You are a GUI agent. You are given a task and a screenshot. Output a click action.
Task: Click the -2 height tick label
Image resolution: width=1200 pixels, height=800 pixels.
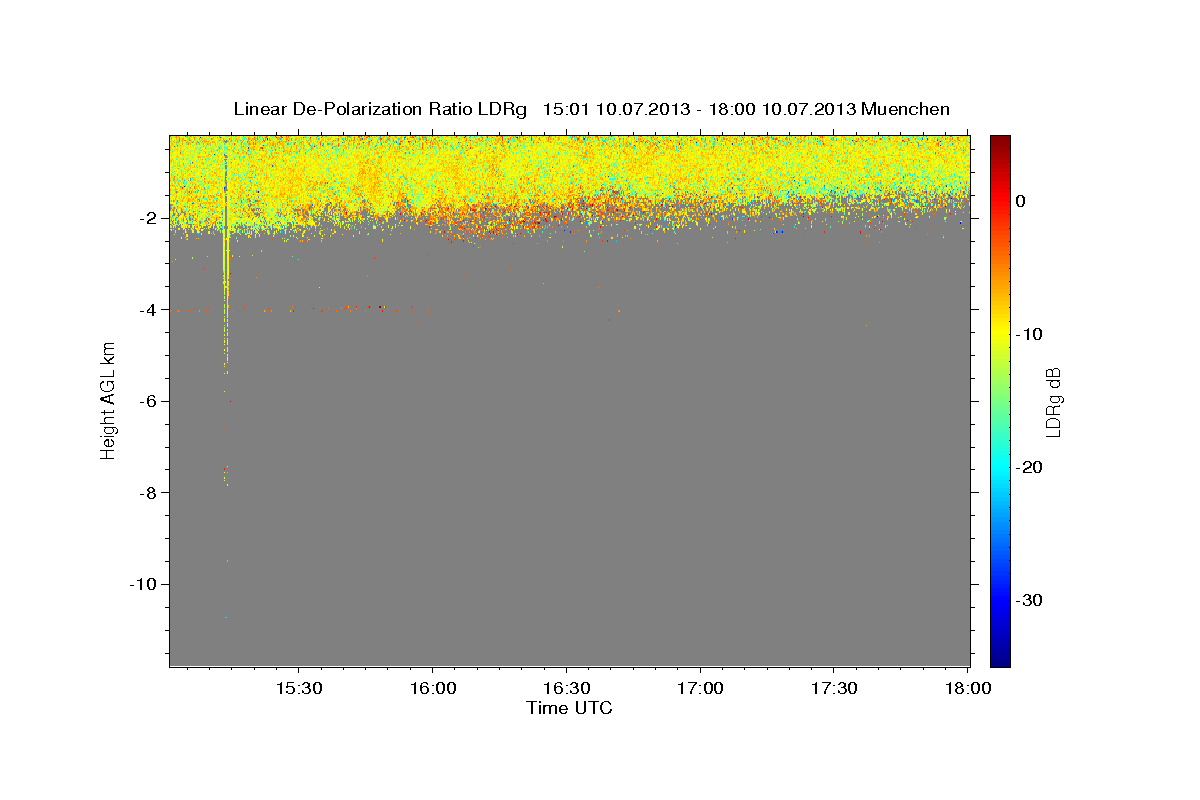[146, 218]
